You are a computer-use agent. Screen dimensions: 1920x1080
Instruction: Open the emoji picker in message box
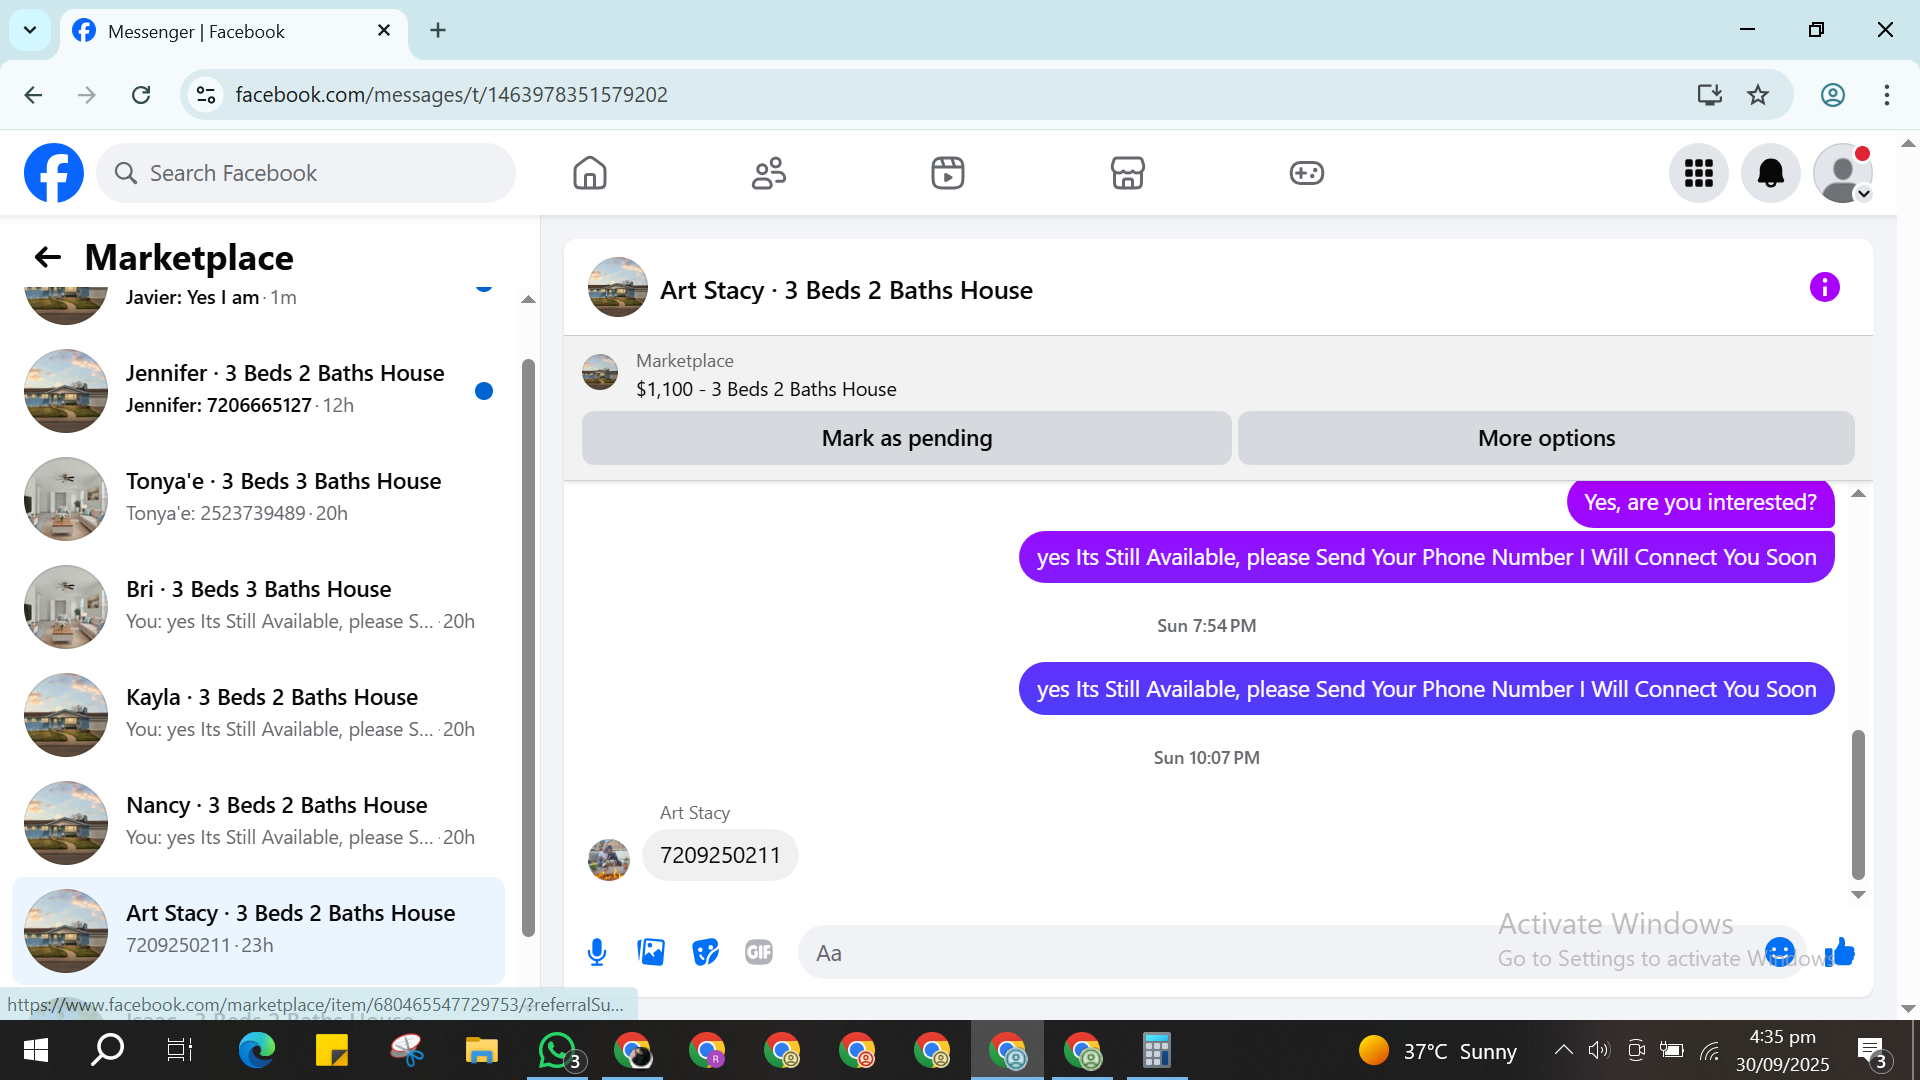click(x=1780, y=952)
